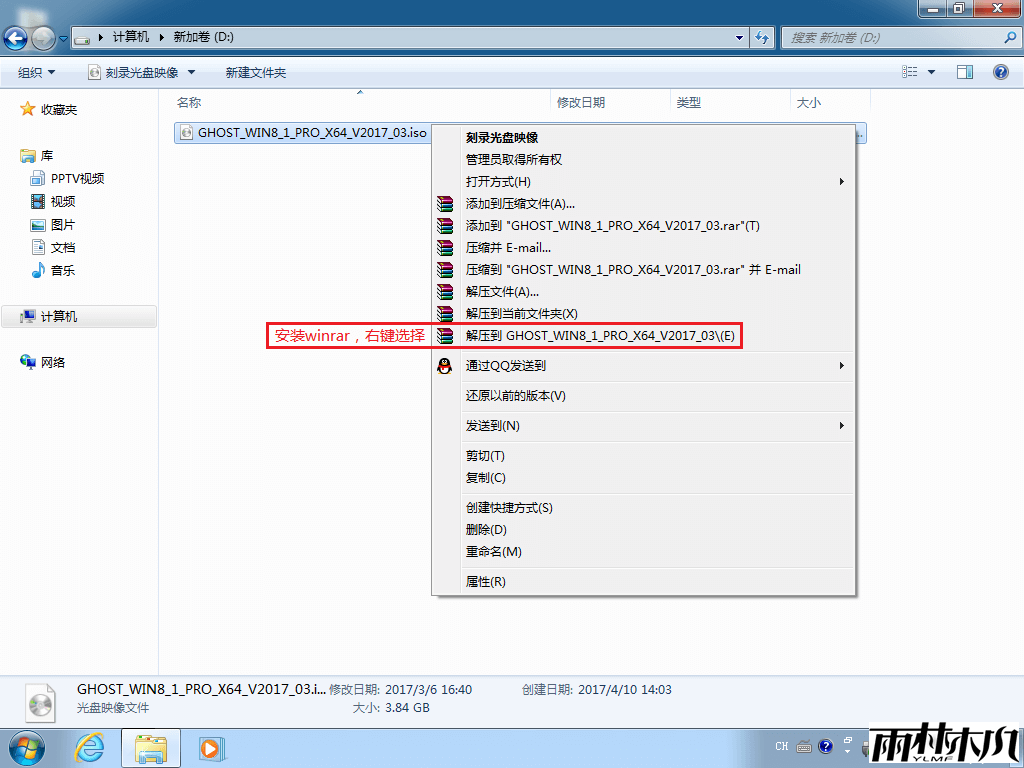
Task: Open PPTV视频 library in sidebar
Action: (x=78, y=179)
